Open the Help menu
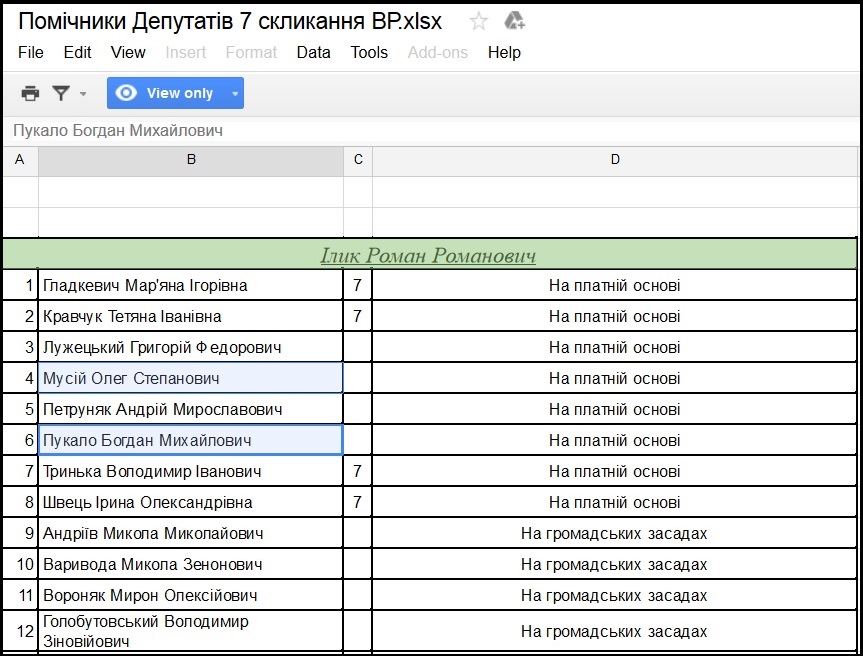The image size is (863, 656). pos(504,52)
